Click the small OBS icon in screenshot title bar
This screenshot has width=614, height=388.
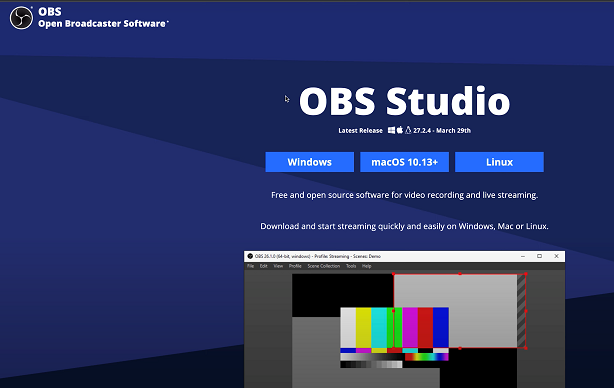point(250,256)
